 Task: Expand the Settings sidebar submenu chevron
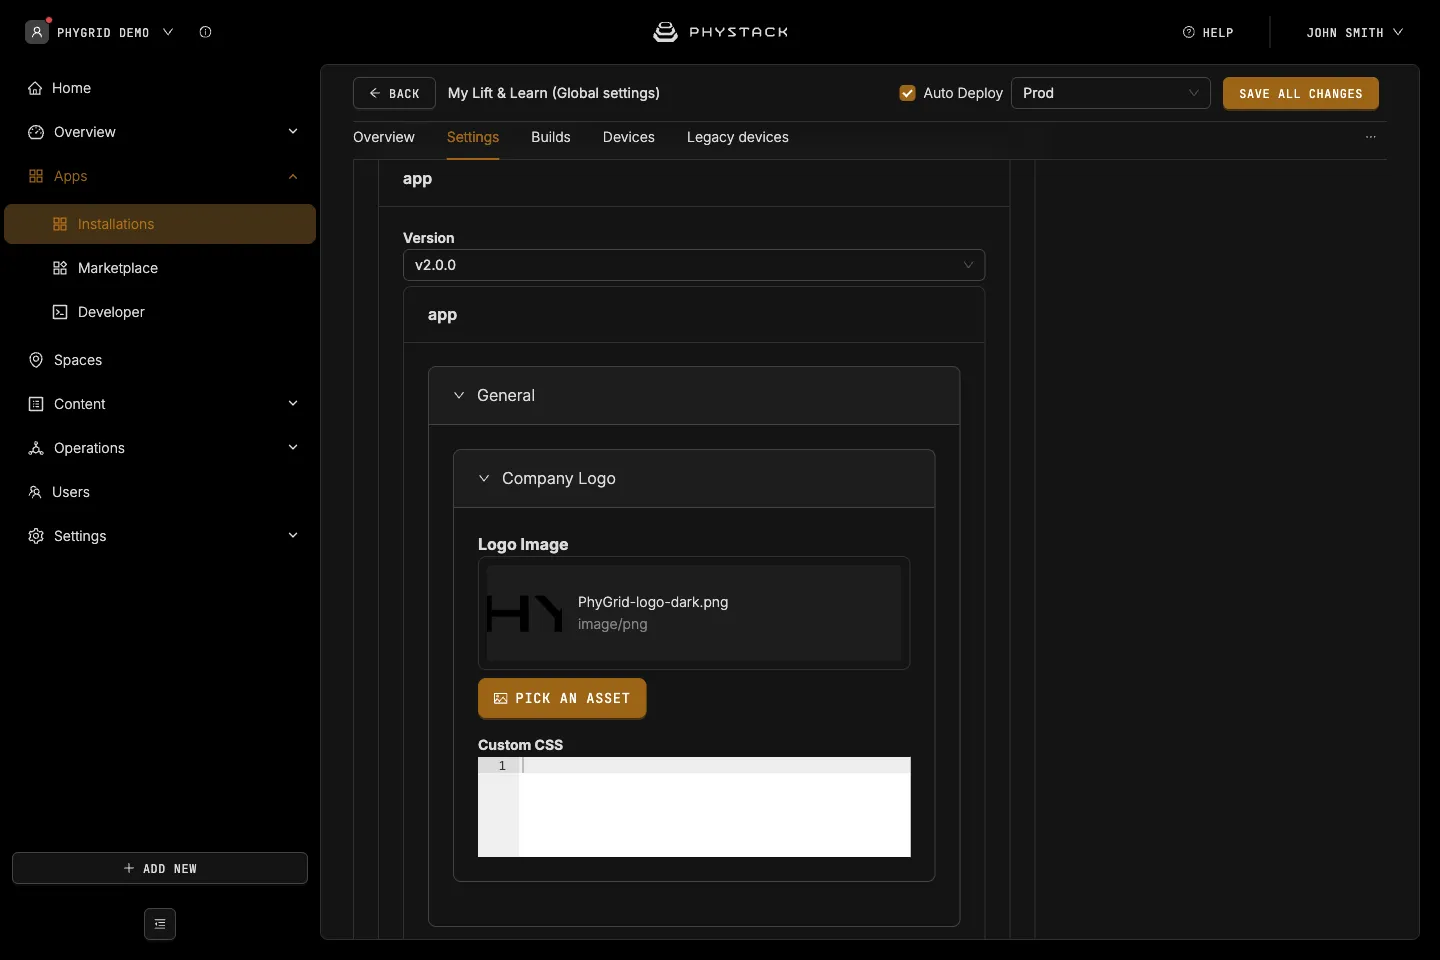click(293, 536)
